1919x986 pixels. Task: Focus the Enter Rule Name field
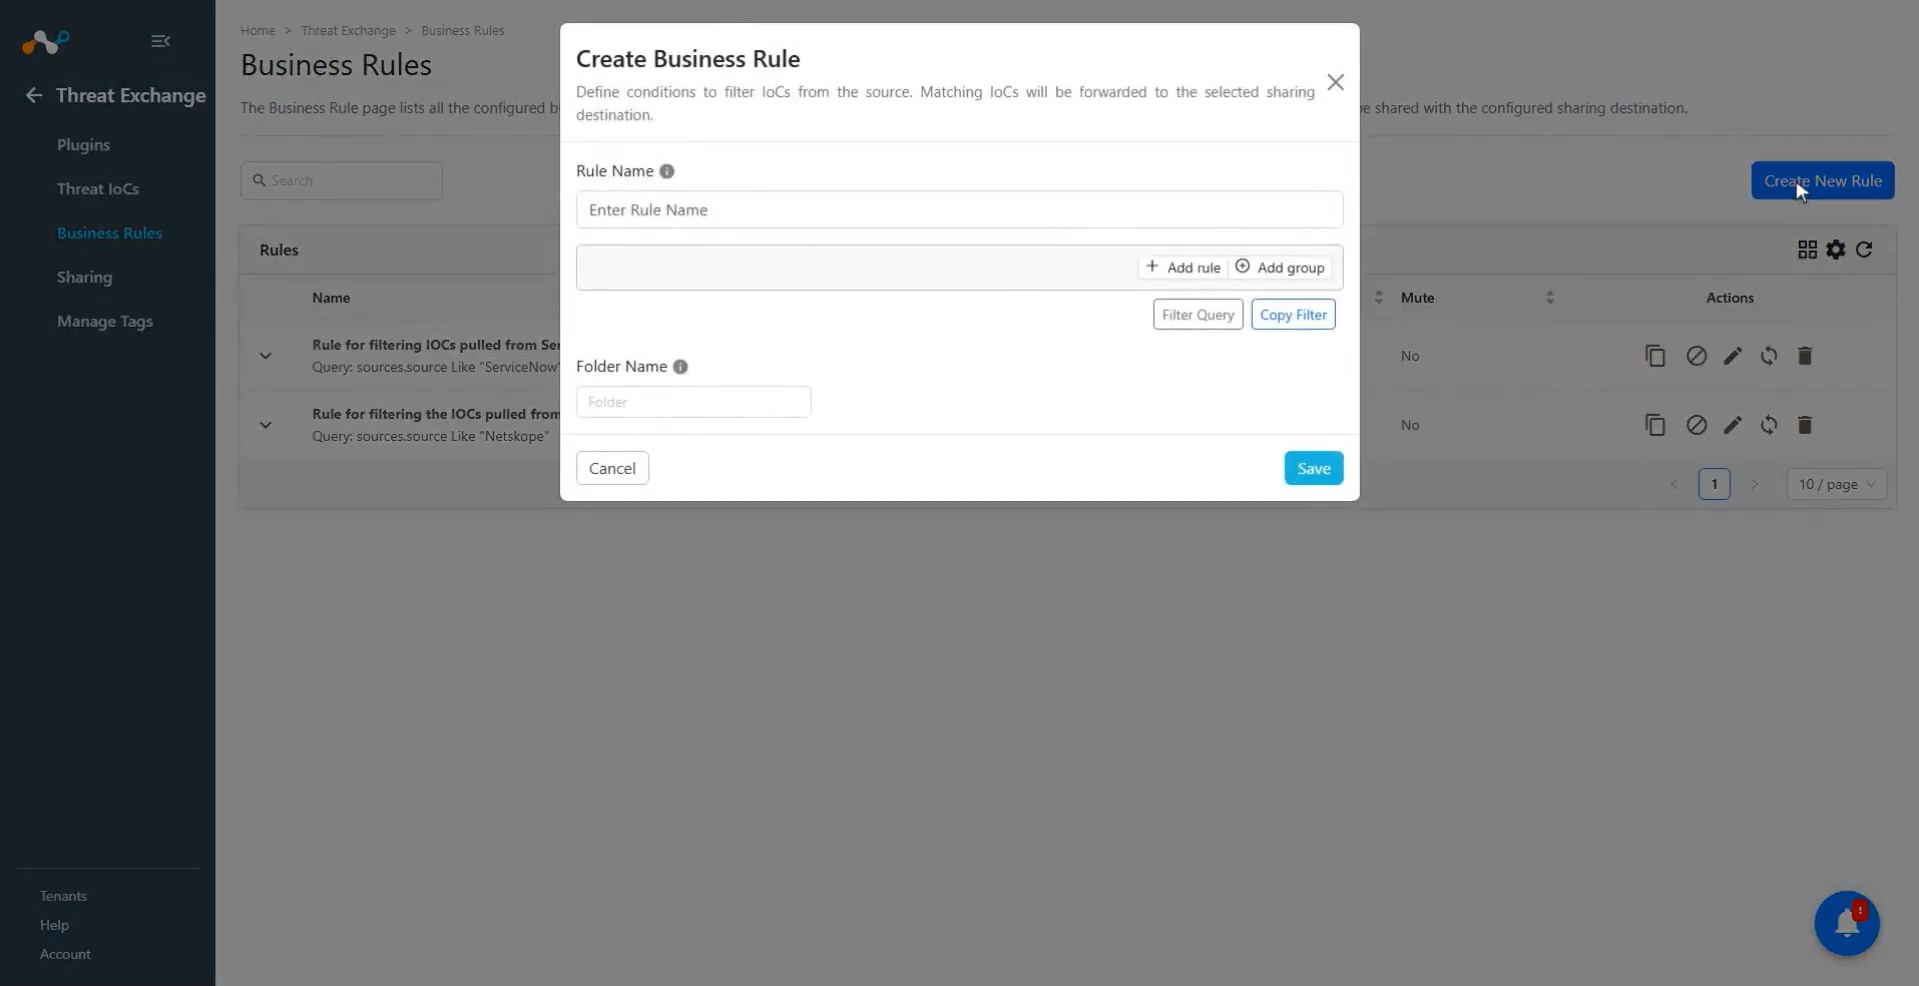point(959,210)
